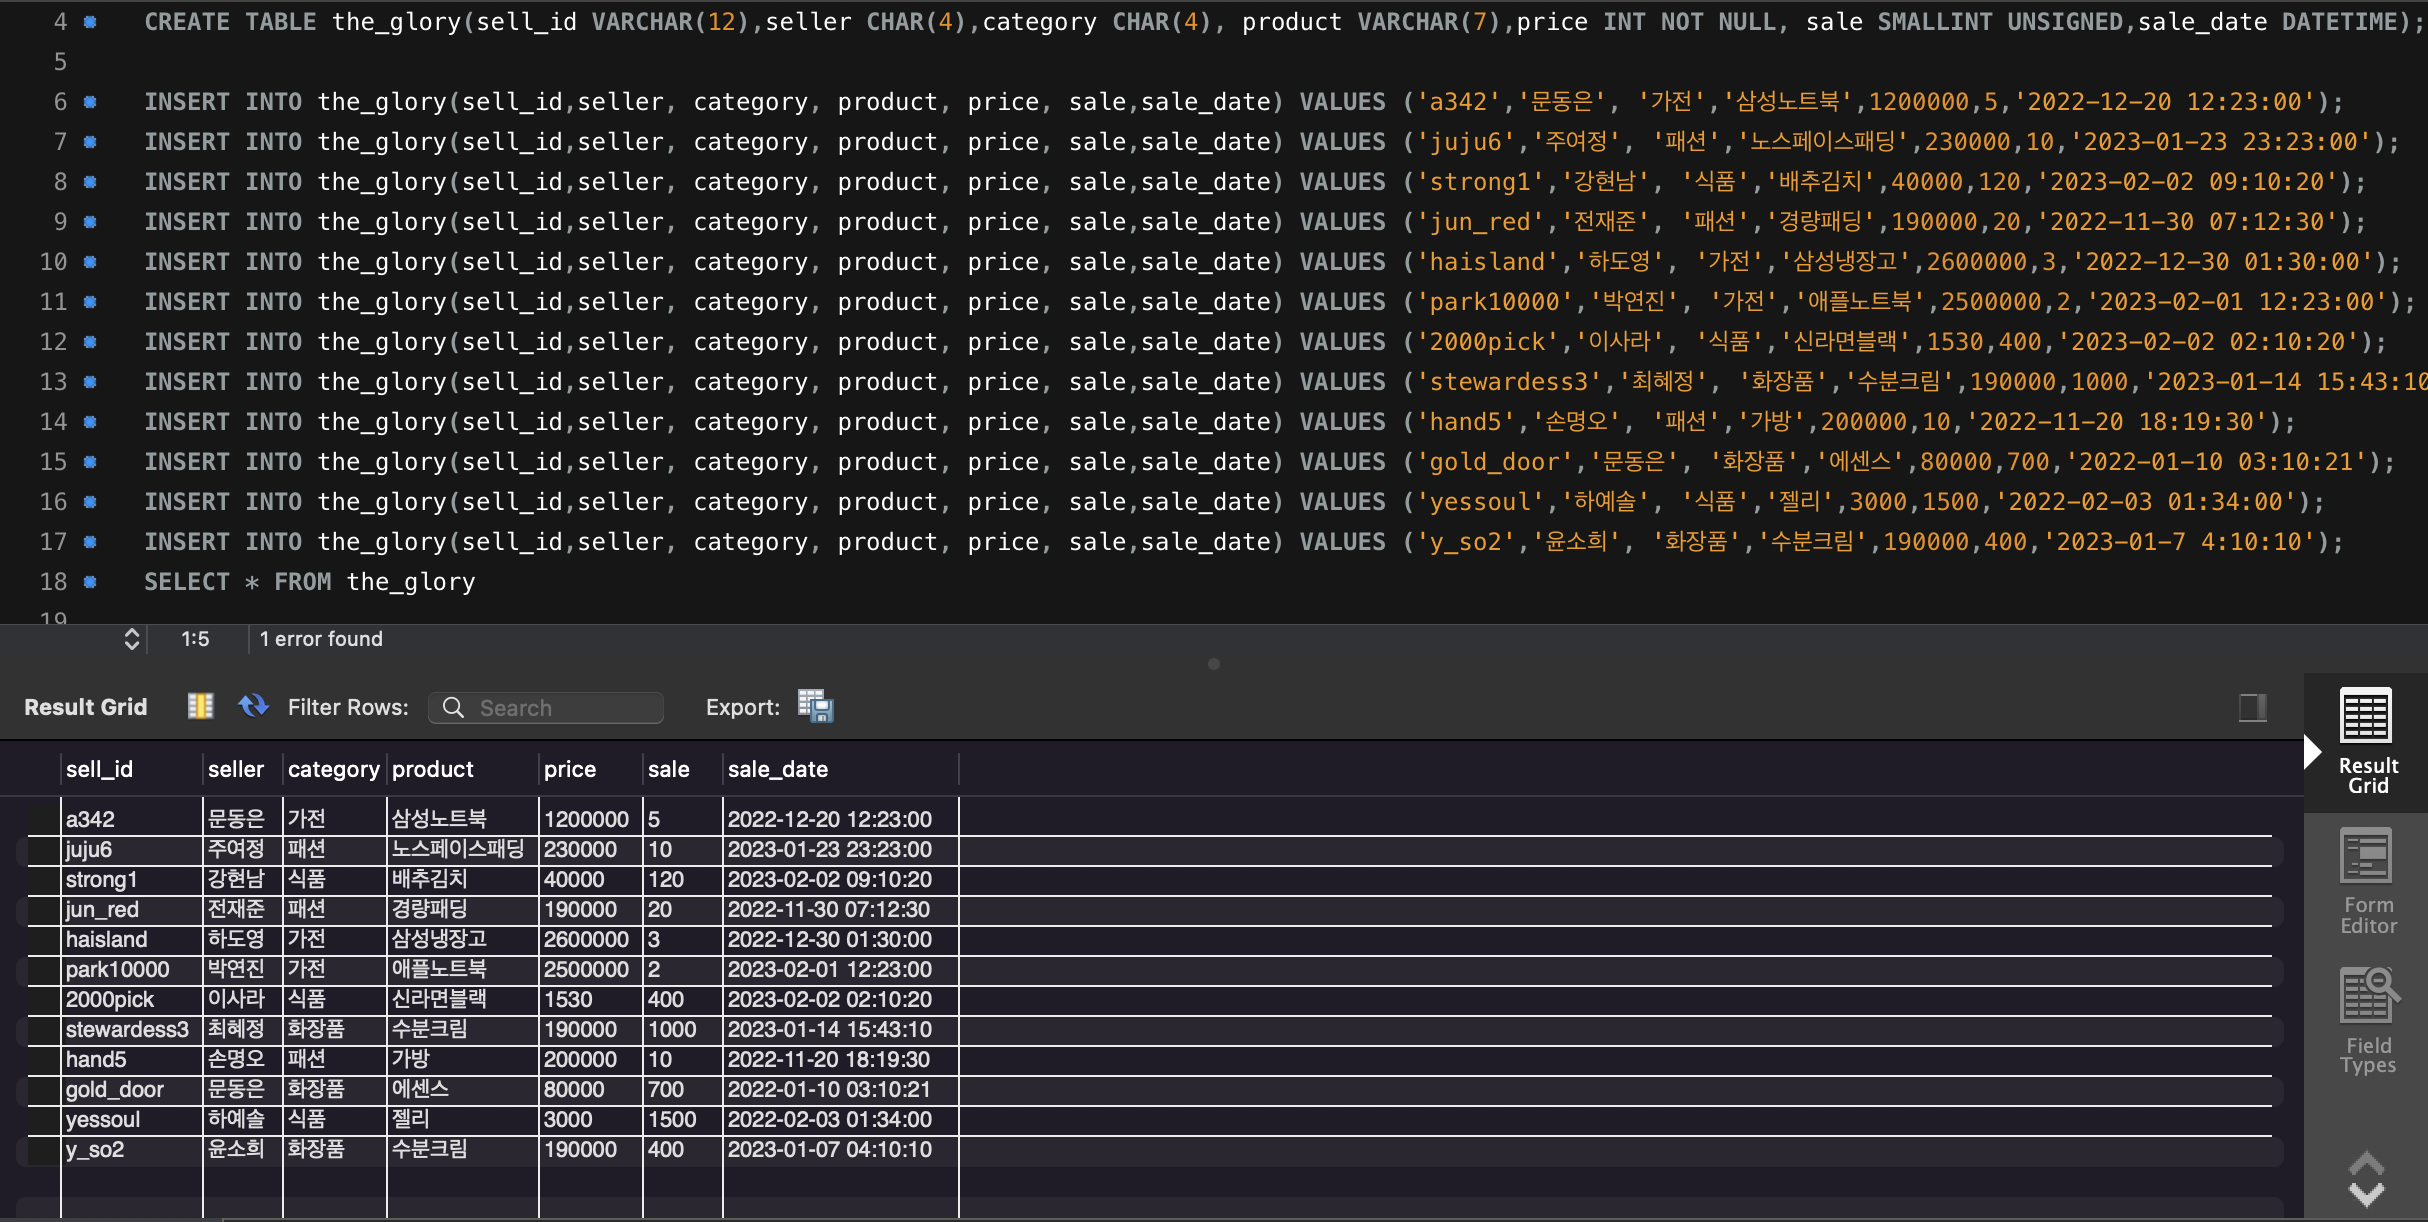Click the Result Grid label in results toolbar
This screenshot has width=2428, height=1222.
(x=86, y=707)
